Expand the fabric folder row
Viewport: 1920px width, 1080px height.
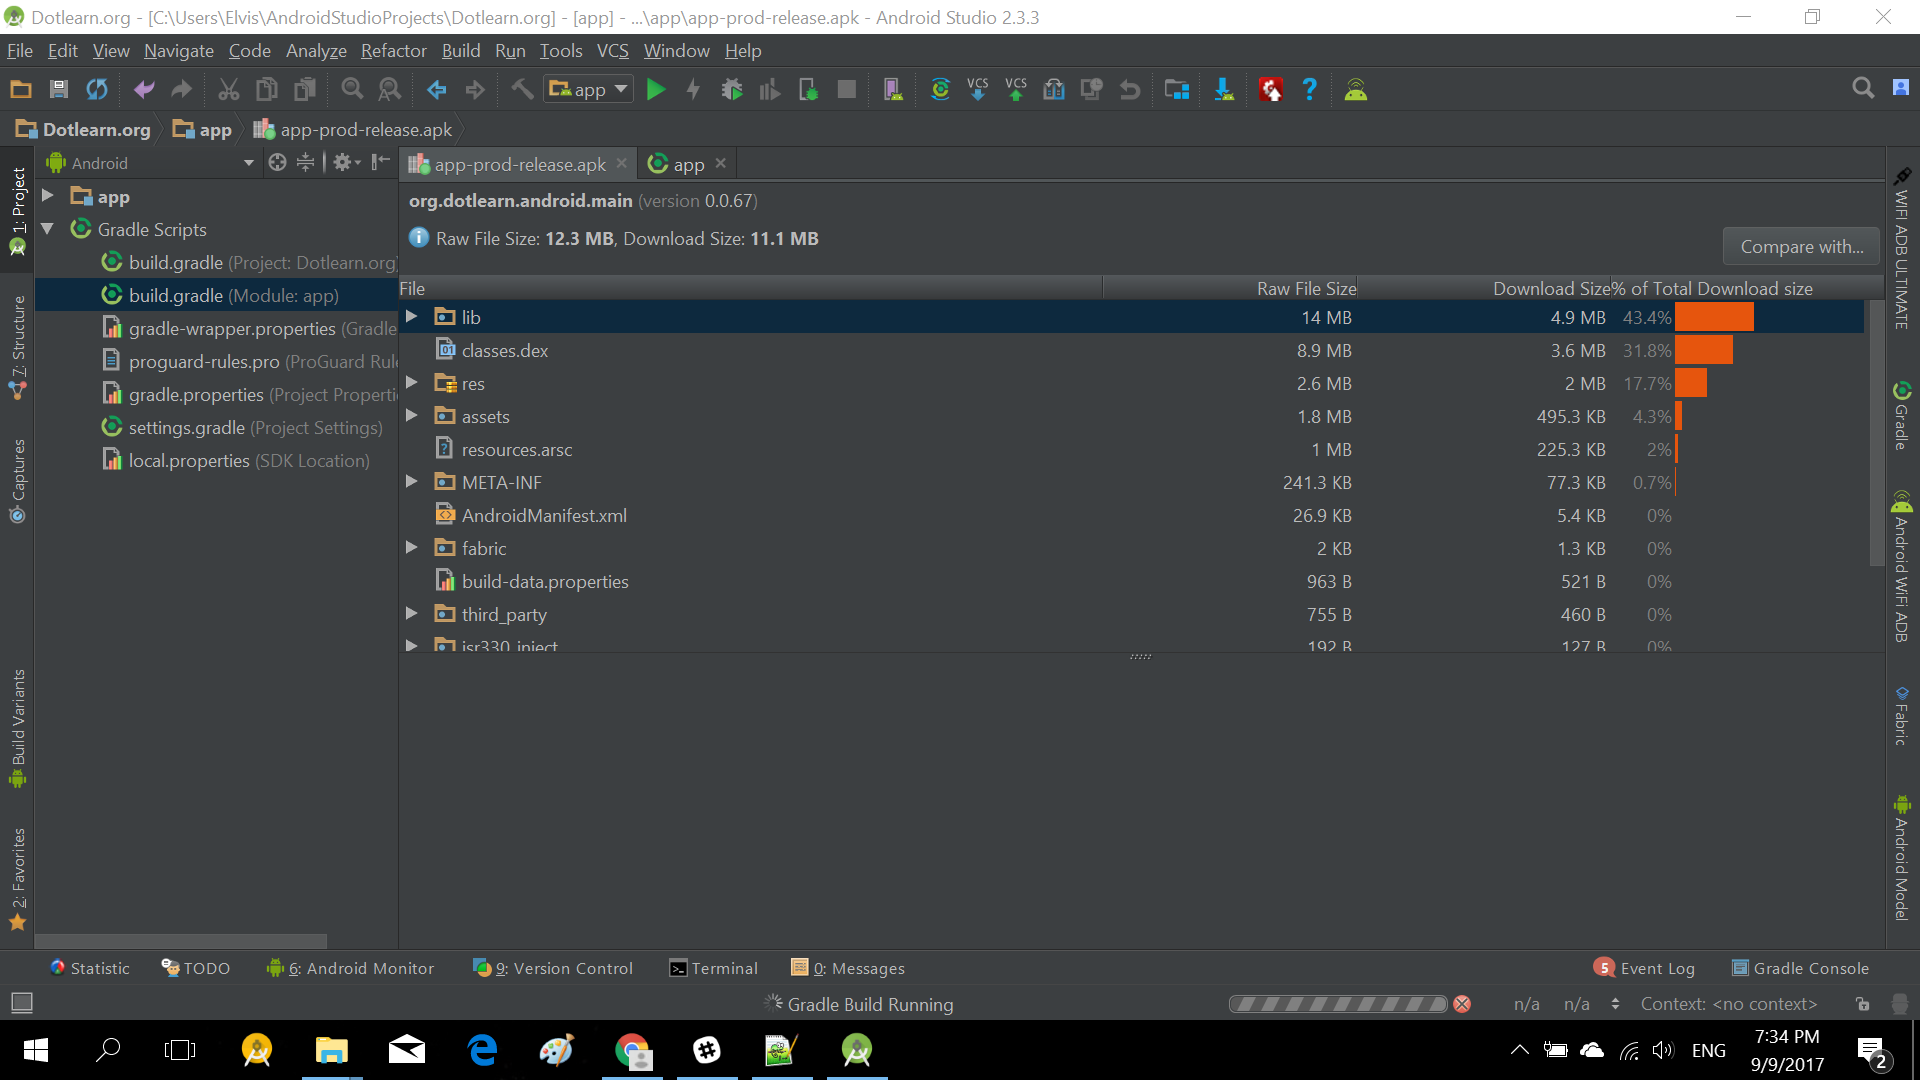pos(411,548)
